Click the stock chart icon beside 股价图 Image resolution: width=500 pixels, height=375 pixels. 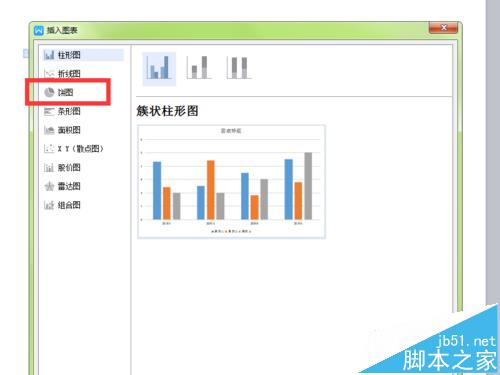point(49,167)
